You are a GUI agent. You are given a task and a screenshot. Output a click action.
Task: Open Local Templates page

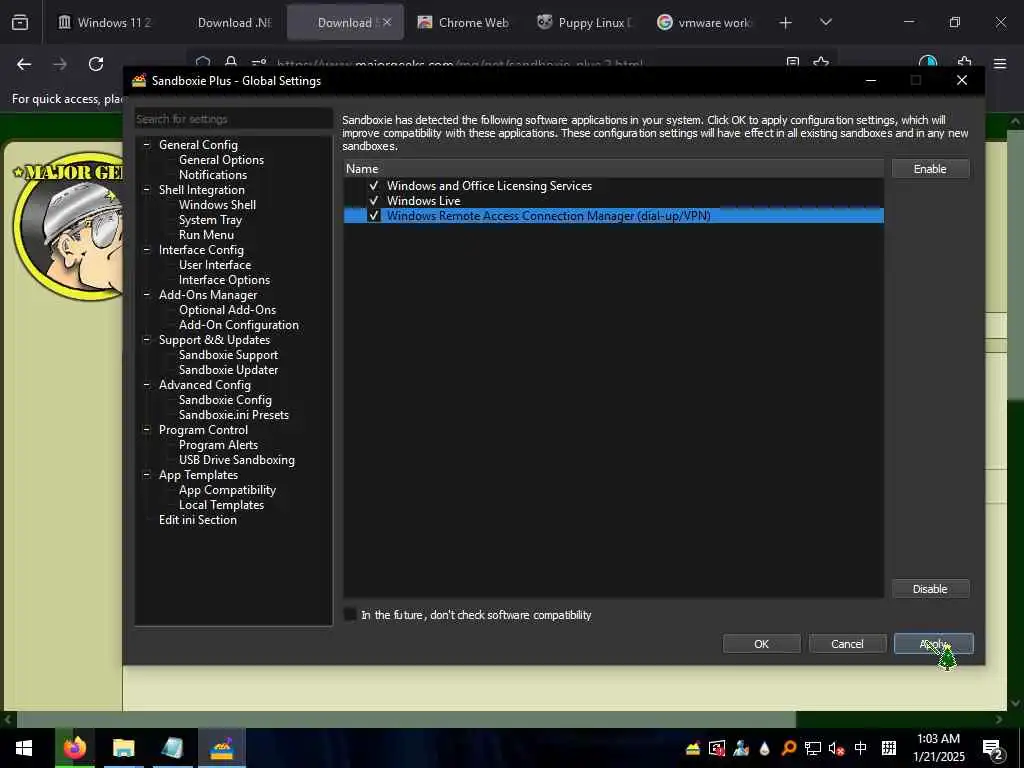pyautogui.click(x=221, y=505)
